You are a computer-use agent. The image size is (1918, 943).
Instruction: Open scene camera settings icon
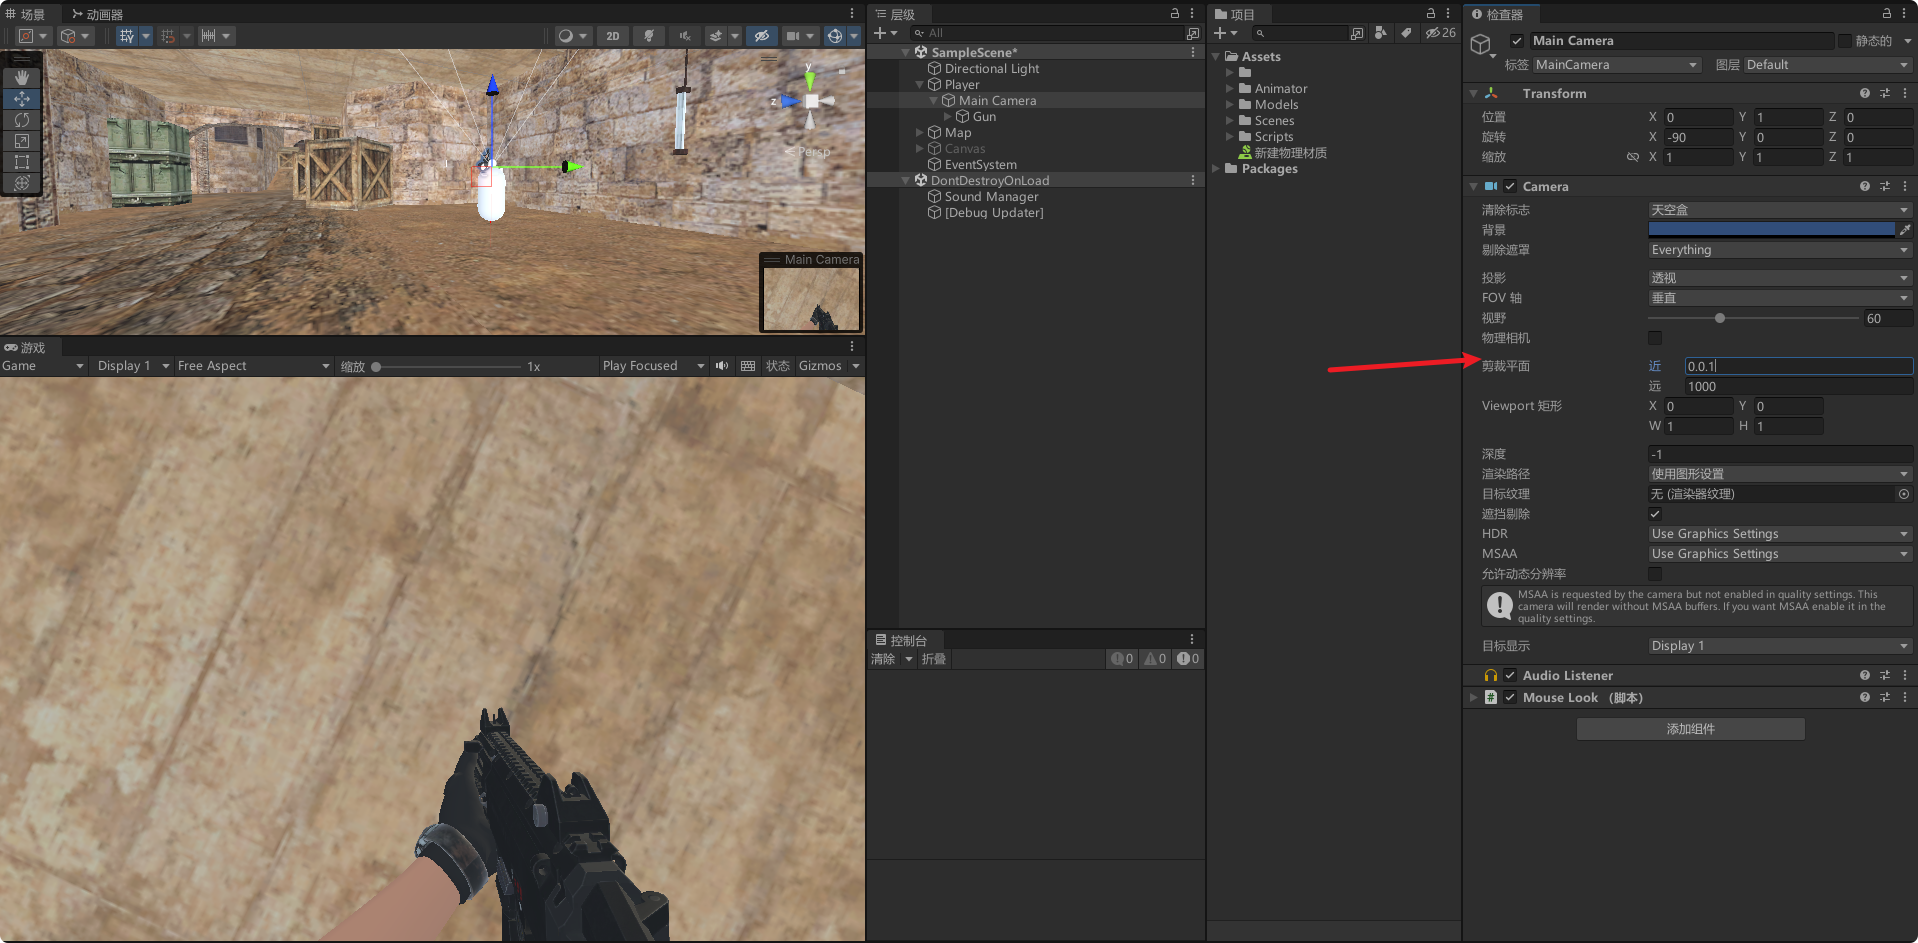[x=793, y=36]
